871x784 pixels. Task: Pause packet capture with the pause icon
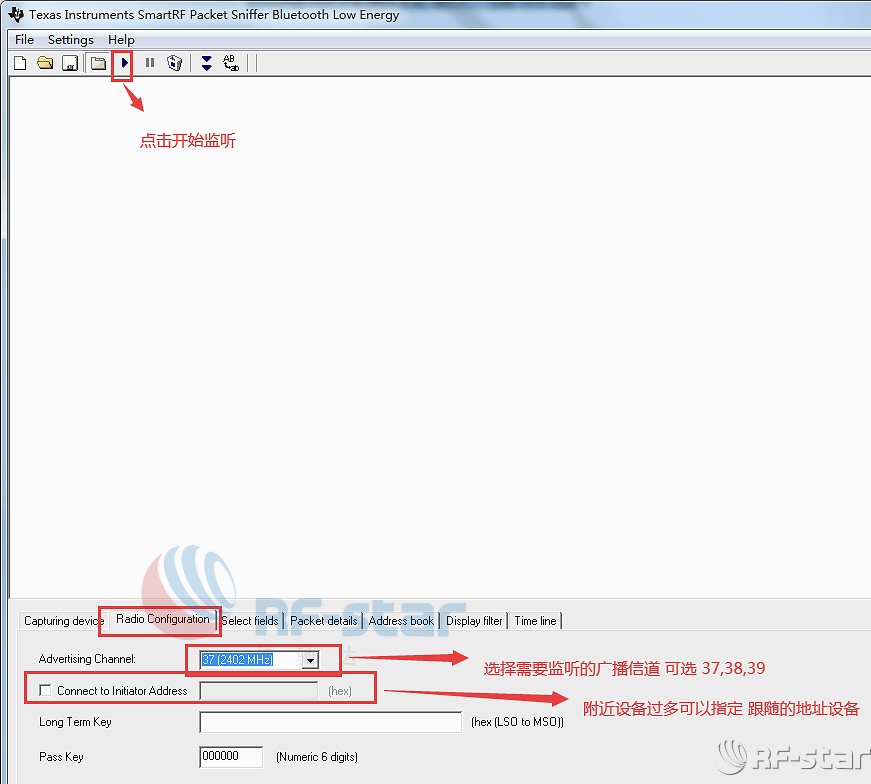[x=150, y=63]
